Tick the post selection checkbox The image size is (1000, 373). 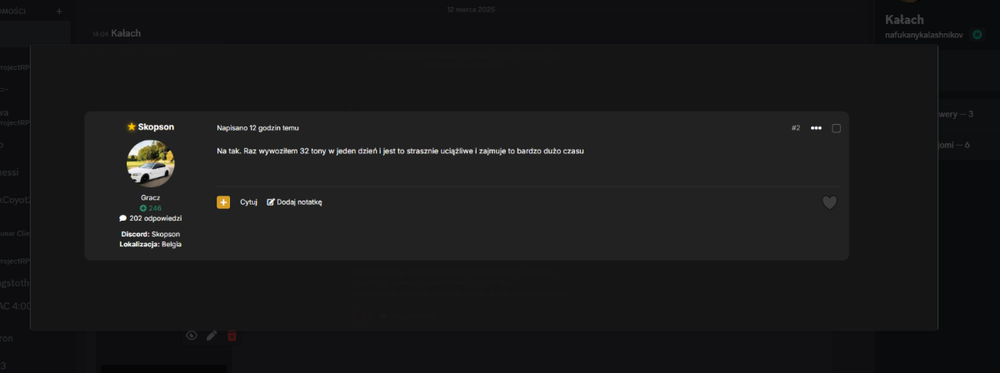[836, 128]
